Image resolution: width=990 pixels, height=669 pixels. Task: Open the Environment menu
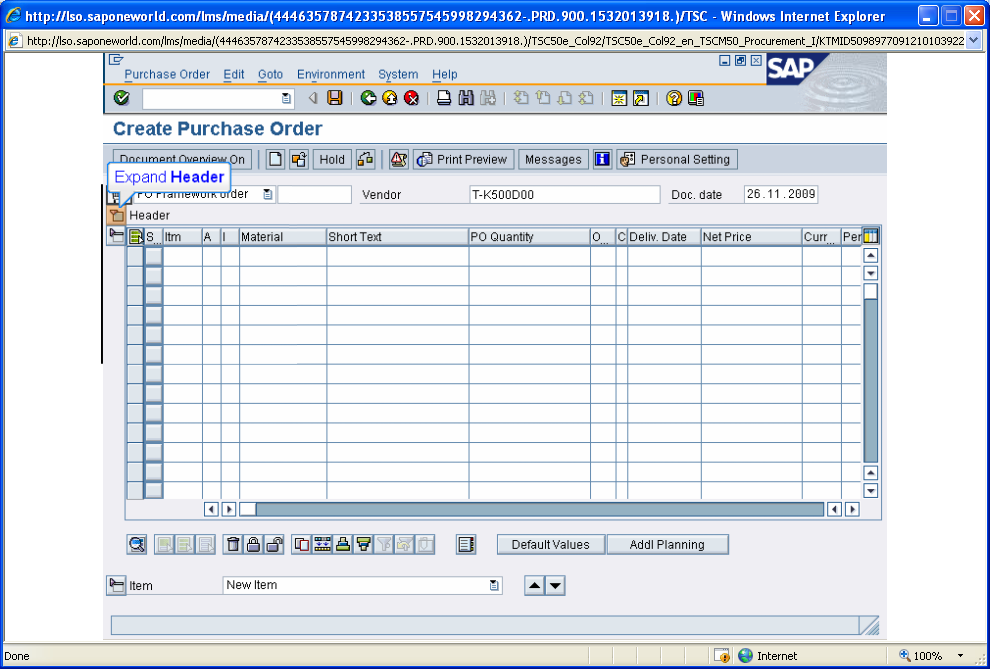click(x=331, y=74)
